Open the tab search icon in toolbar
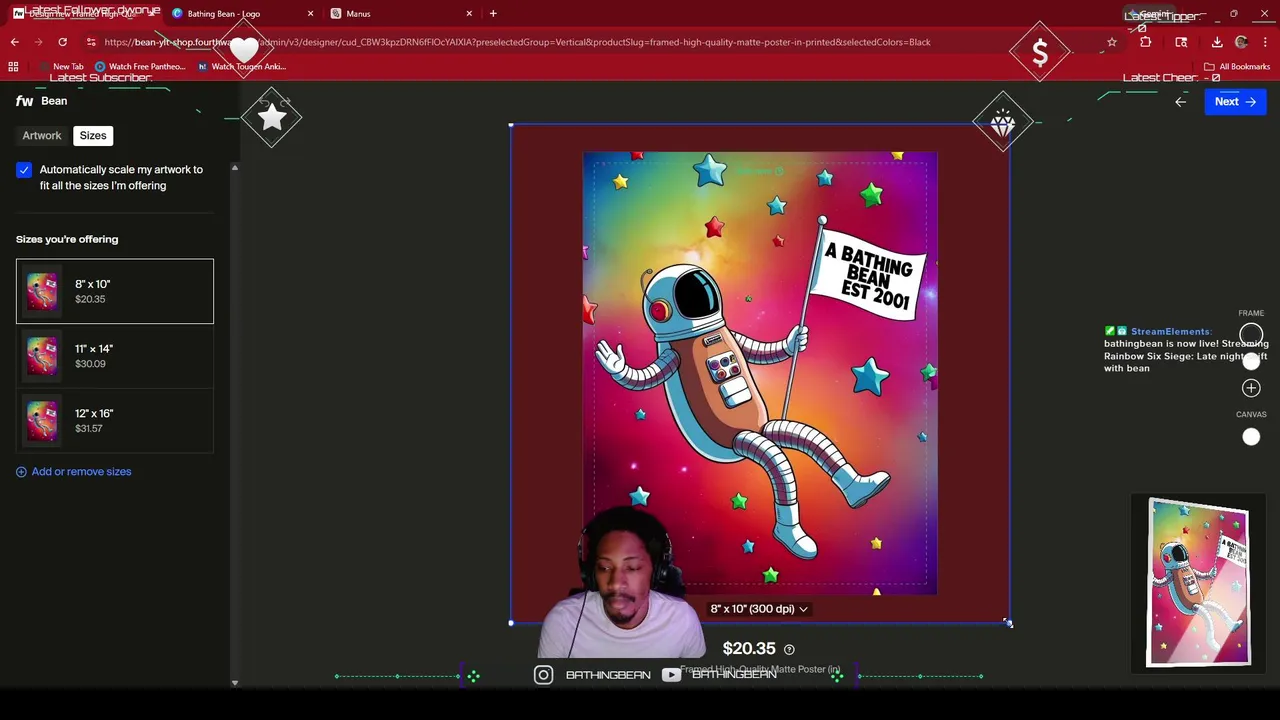Screen dimensions: 1280x720 tap(1181, 42)
